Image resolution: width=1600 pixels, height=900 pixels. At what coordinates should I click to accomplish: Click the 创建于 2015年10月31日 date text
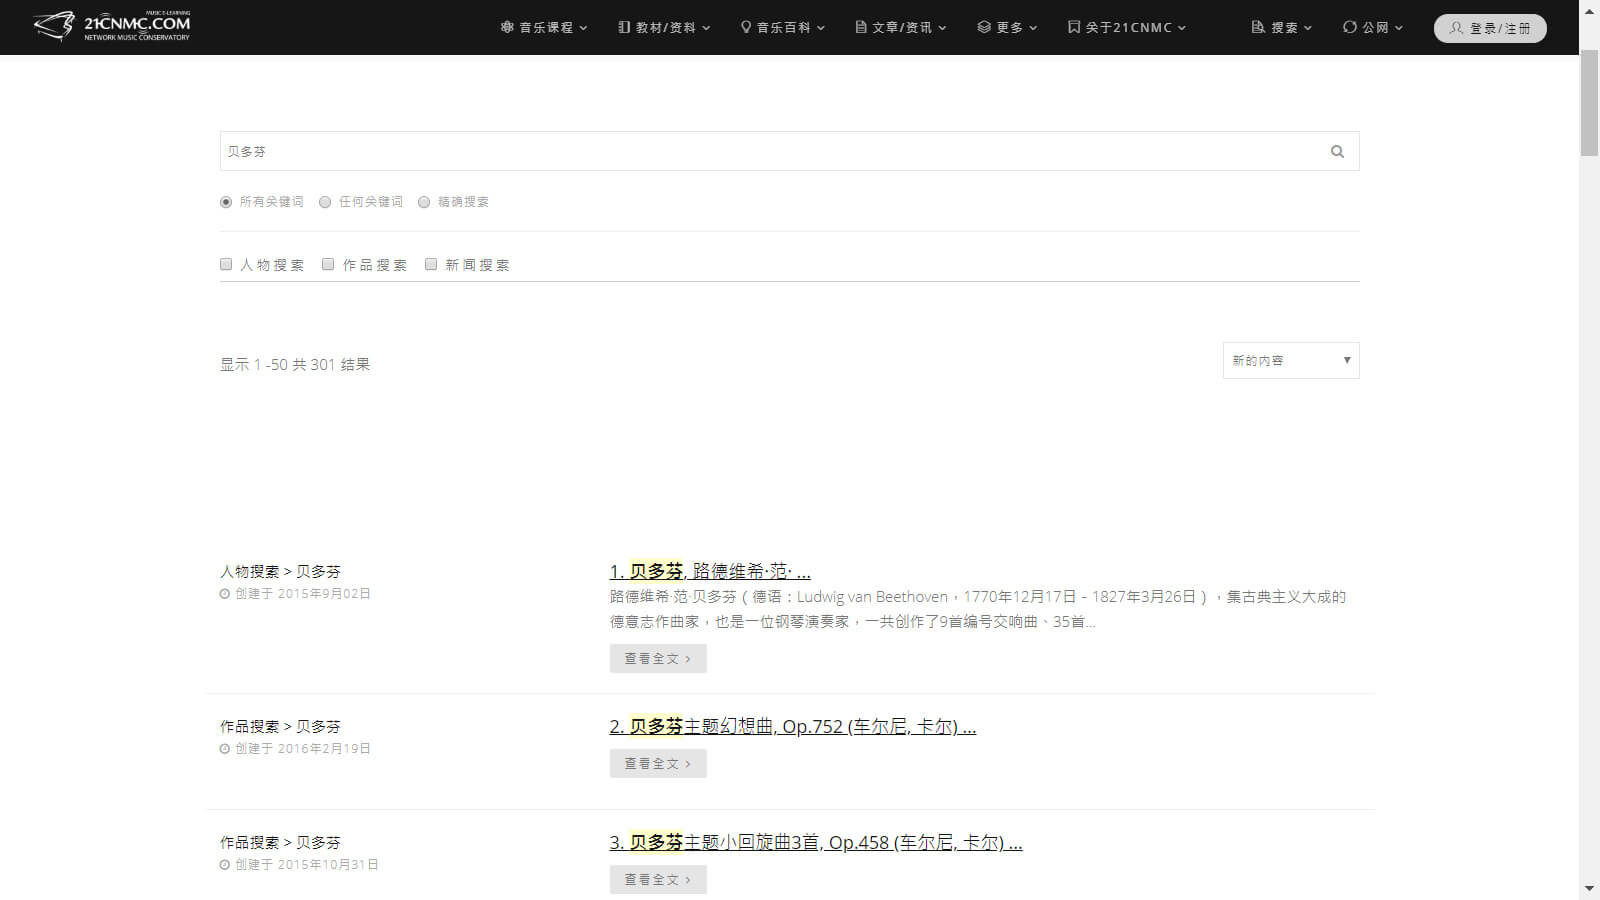pyautogui.click(x=307, y=865)
